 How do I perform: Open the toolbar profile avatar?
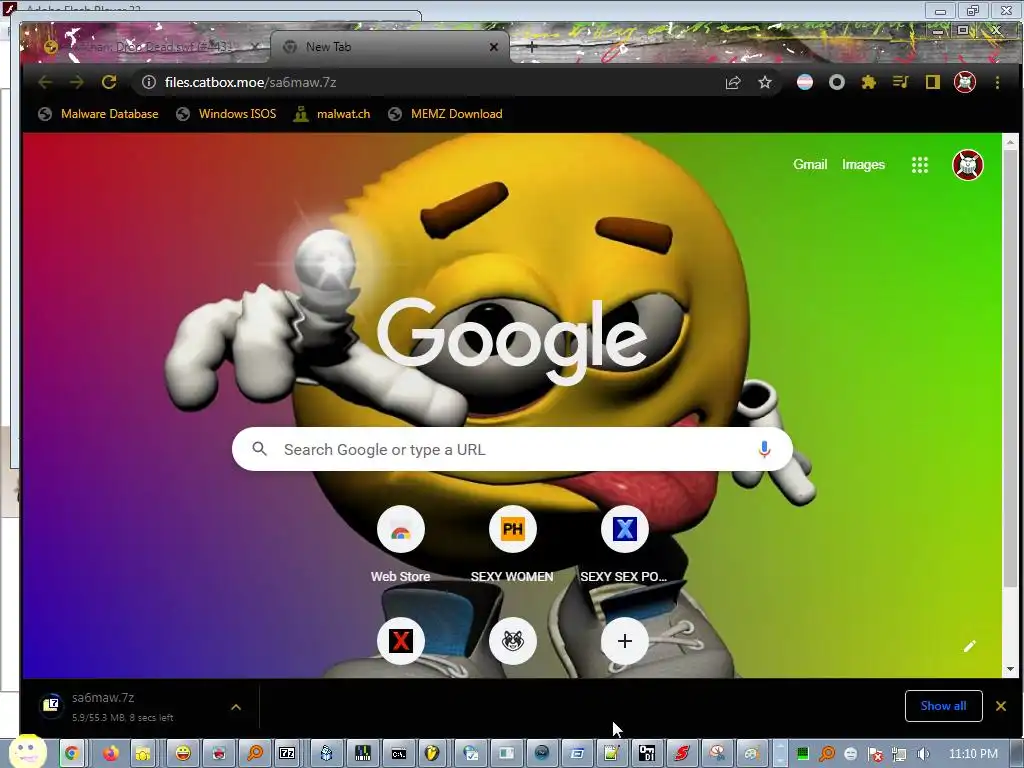[x=965, y=82]
